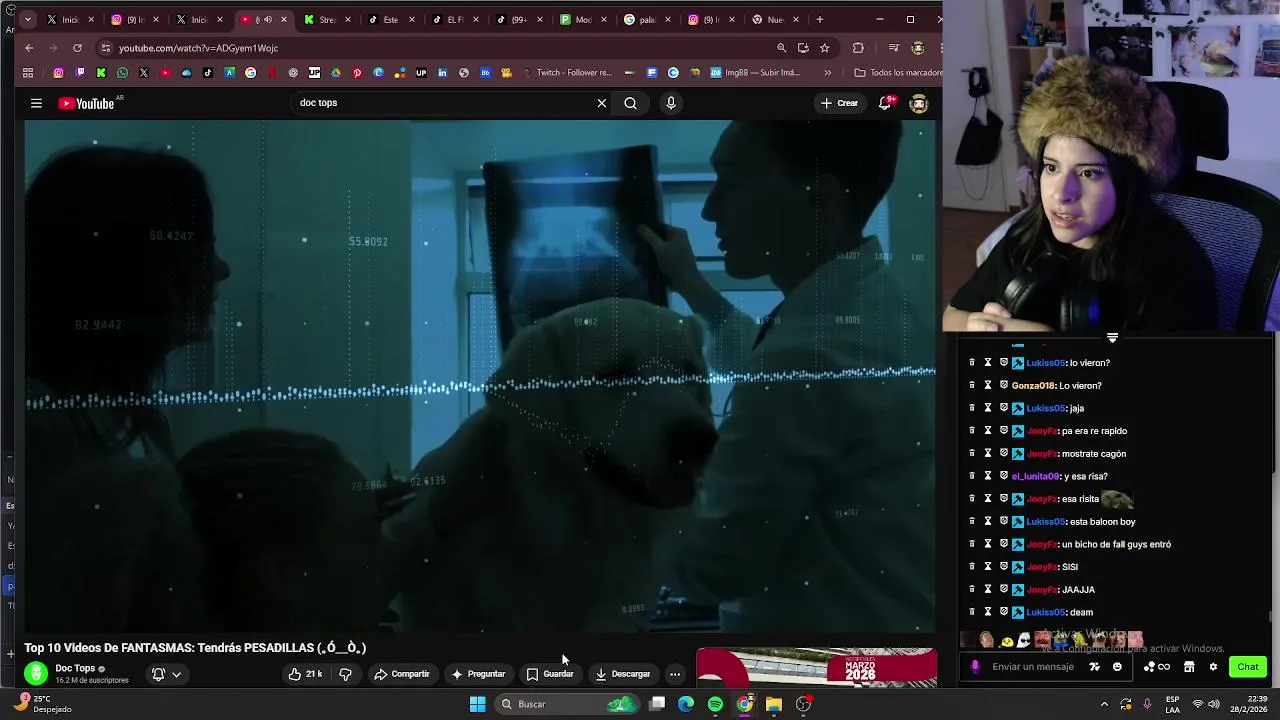1280x720 pixels.
Task: Open the Doc Tops channel avatar
Action: coord(36,674)
